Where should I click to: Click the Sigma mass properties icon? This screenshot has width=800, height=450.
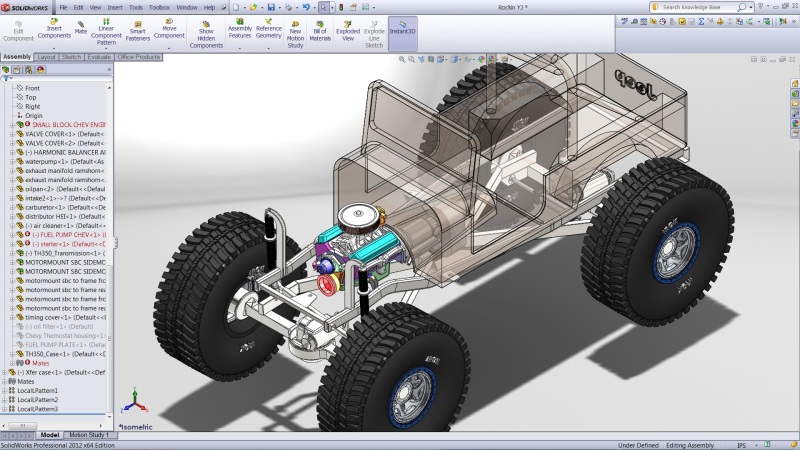pos(701,21)
